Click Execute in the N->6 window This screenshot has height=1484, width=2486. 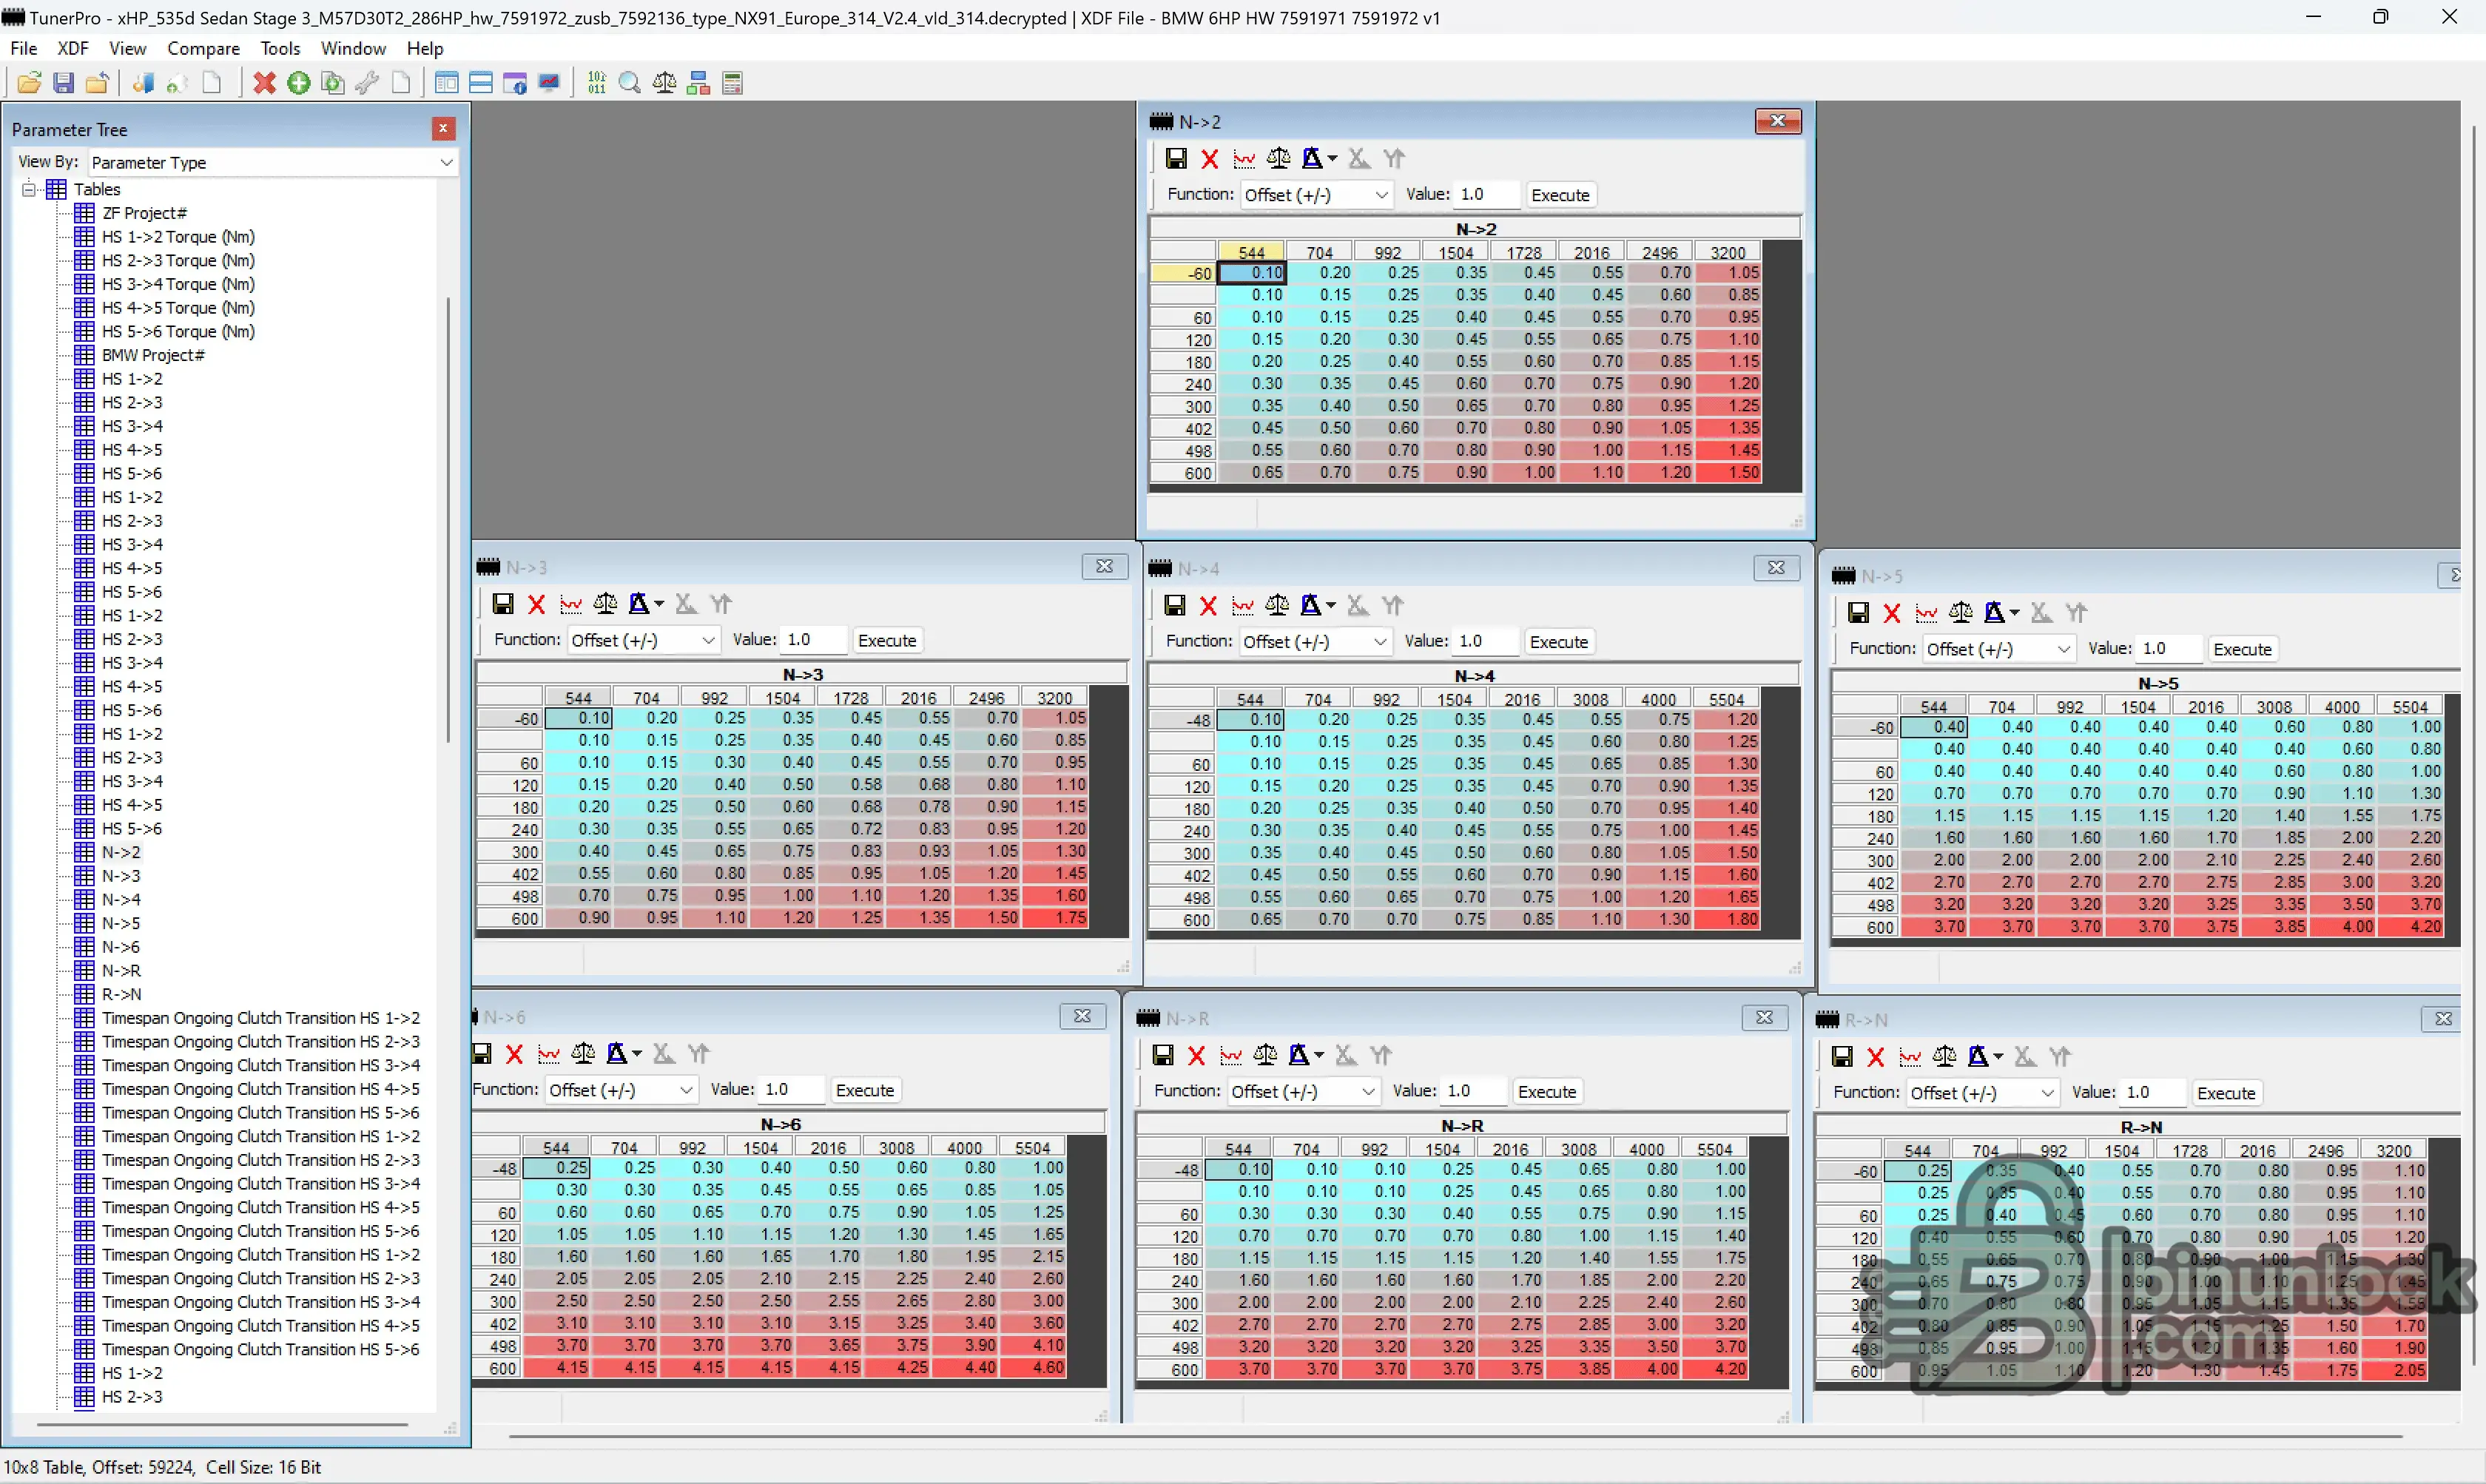(864, 1090)
